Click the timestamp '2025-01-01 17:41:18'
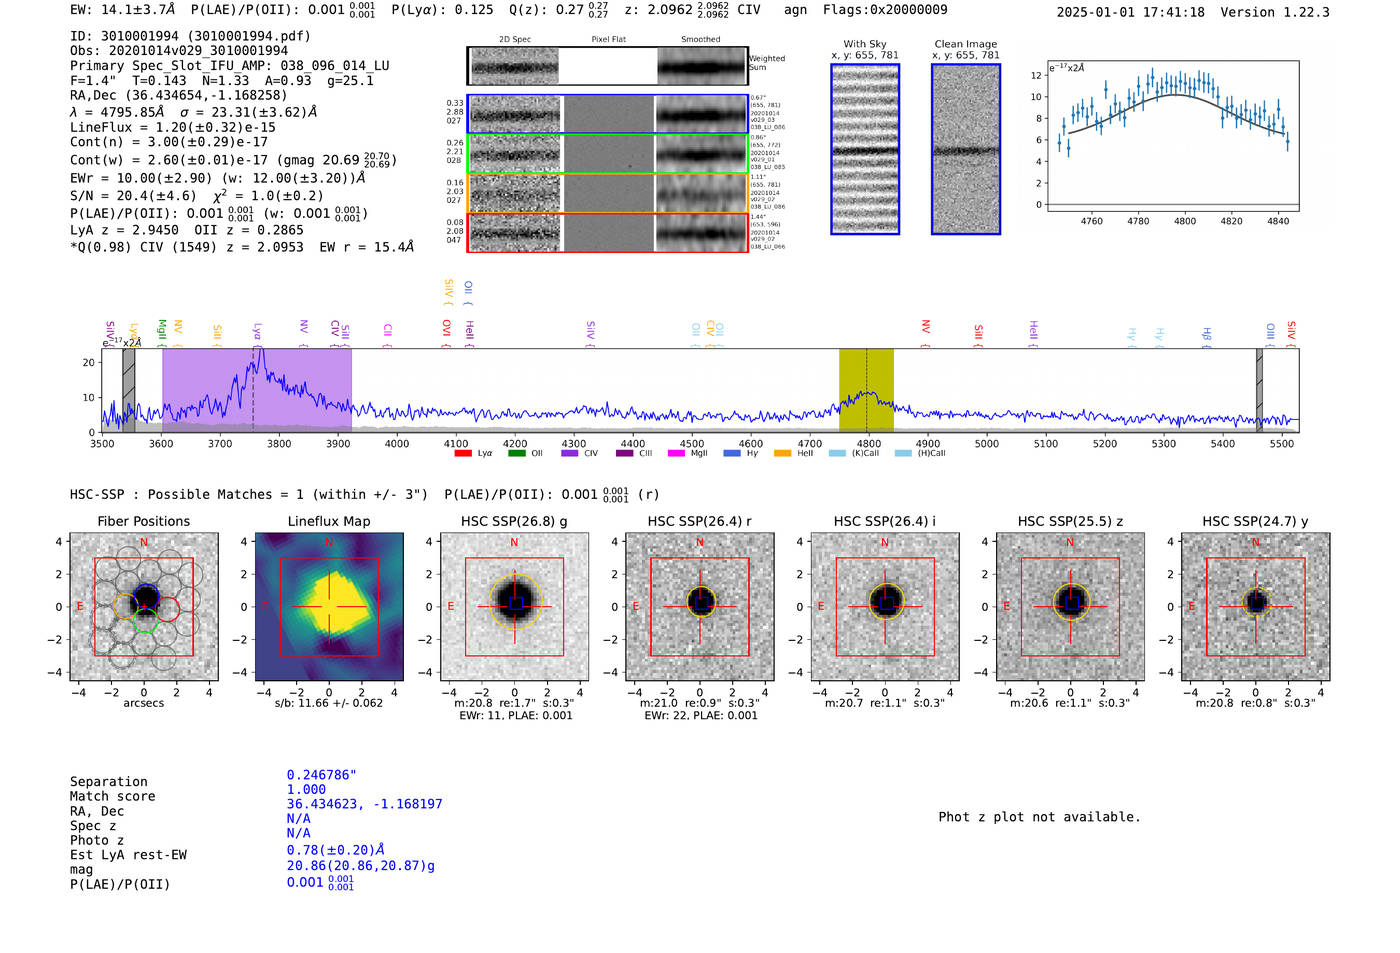This screenshot has height=953, width=1400. [1131, 12]
